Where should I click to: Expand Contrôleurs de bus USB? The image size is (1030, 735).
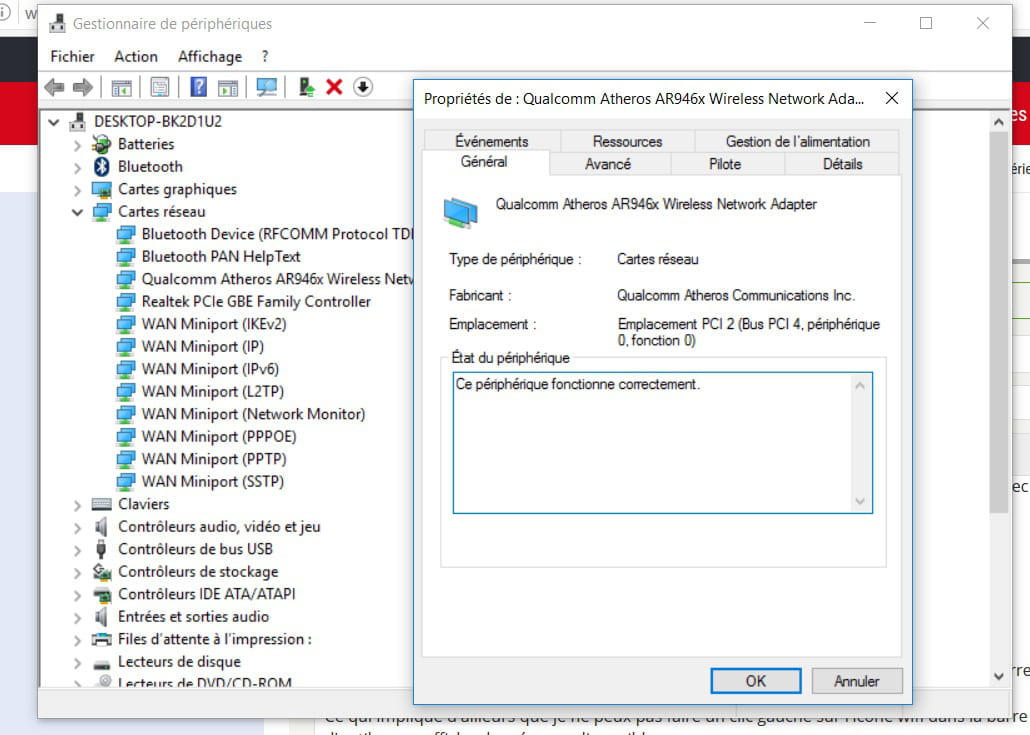click(x=78, y=550)
